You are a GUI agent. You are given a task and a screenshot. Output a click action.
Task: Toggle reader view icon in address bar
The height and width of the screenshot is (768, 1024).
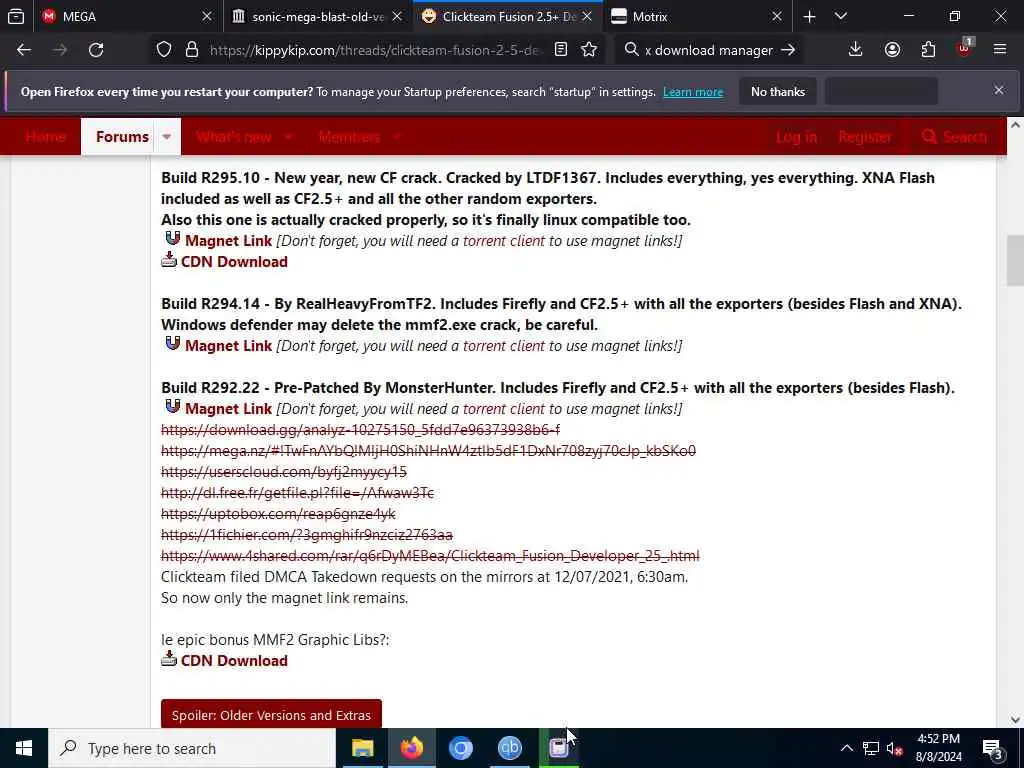pyautogui.click(x=560, y=50)
